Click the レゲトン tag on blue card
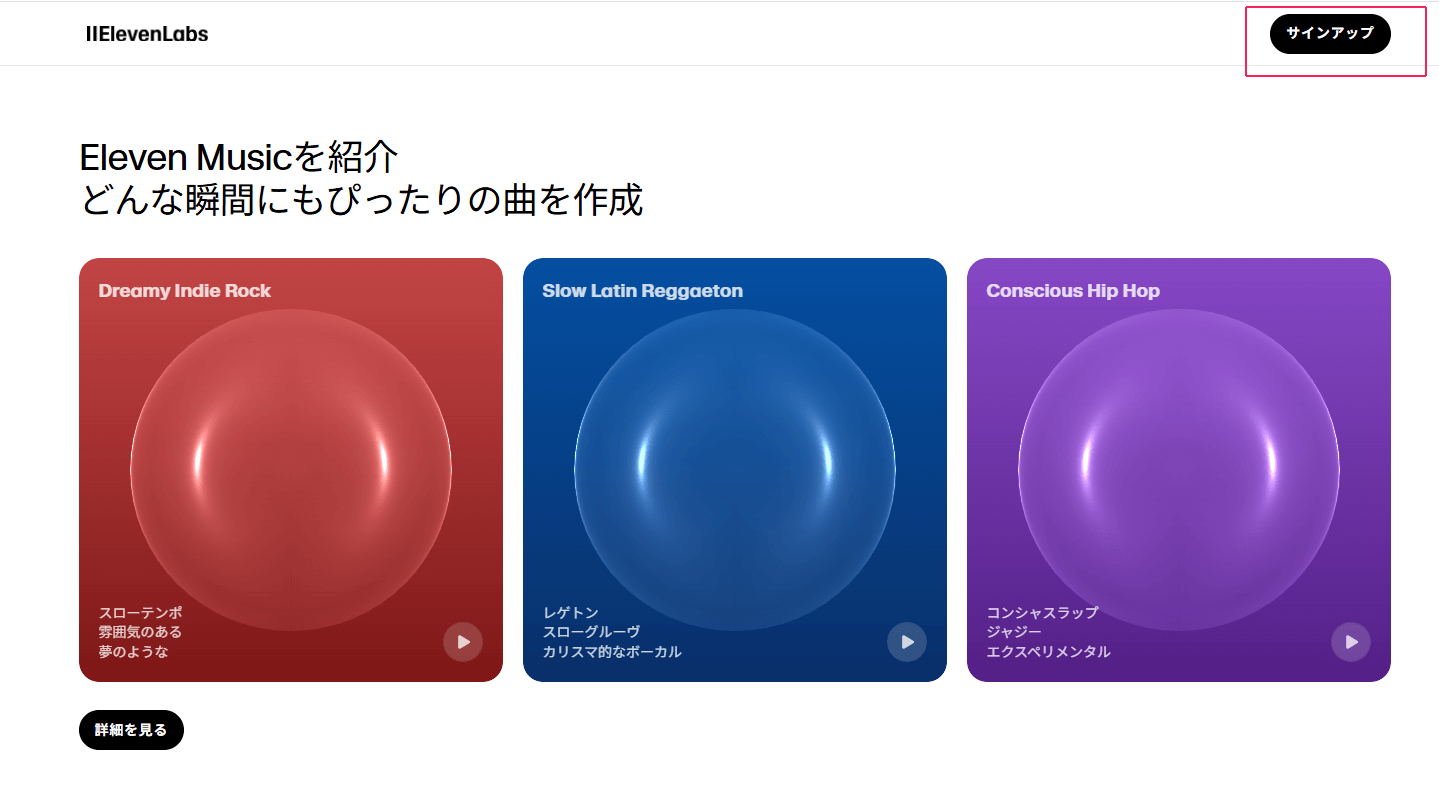Viewport: 1439px width, 790px height. click(570, 612)
